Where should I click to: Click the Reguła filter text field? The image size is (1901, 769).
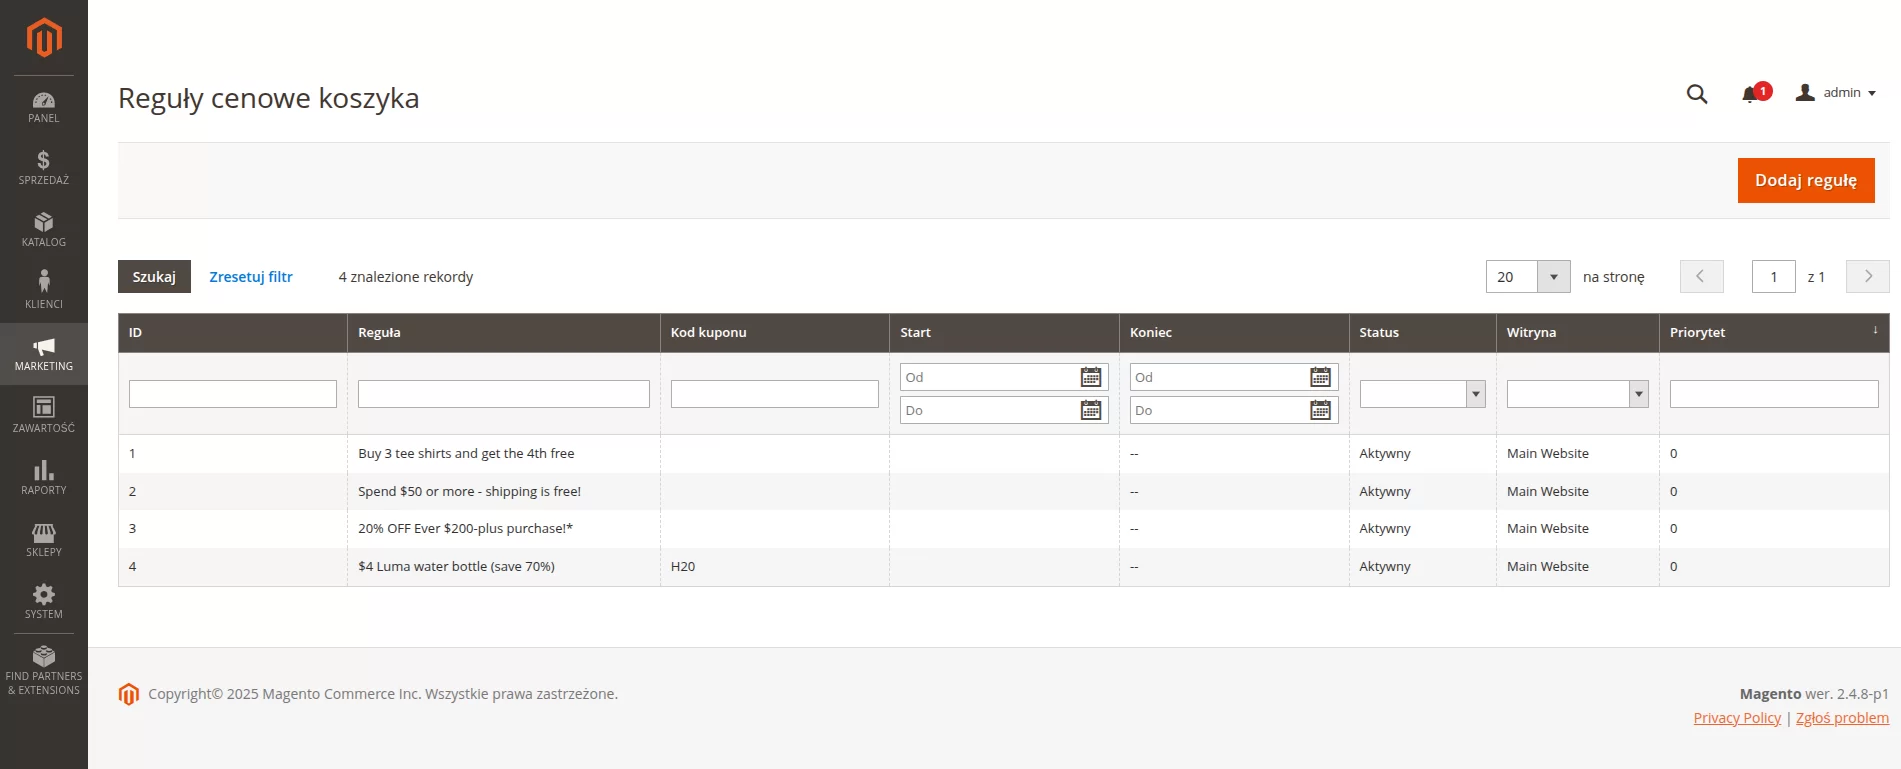pyautogui.click(x=503, y=394)
